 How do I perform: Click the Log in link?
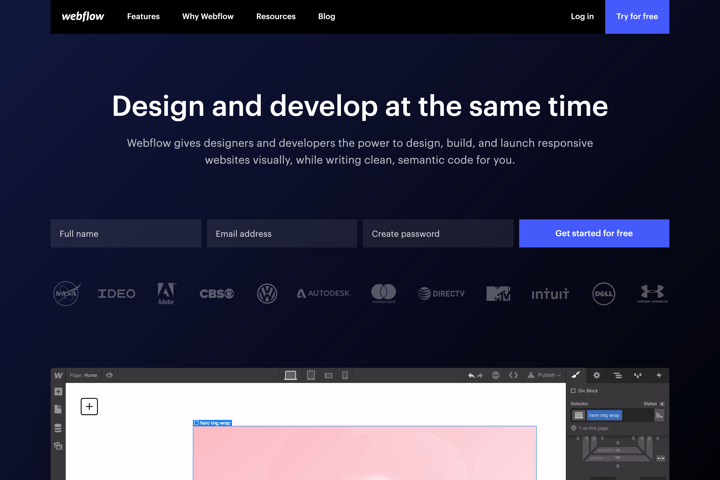pos(582,17)
